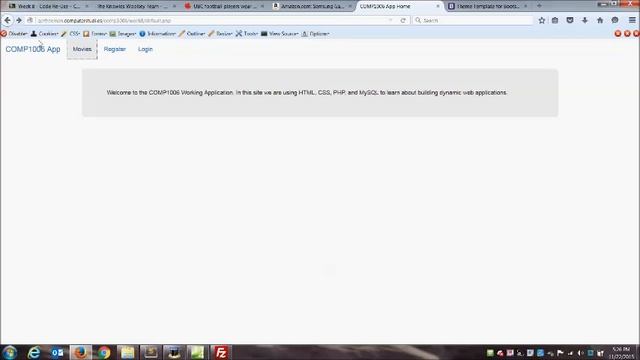This screenshot has height=360, width=640.
Task: Click the volume speaker tray icon
Action: (580, 353)
